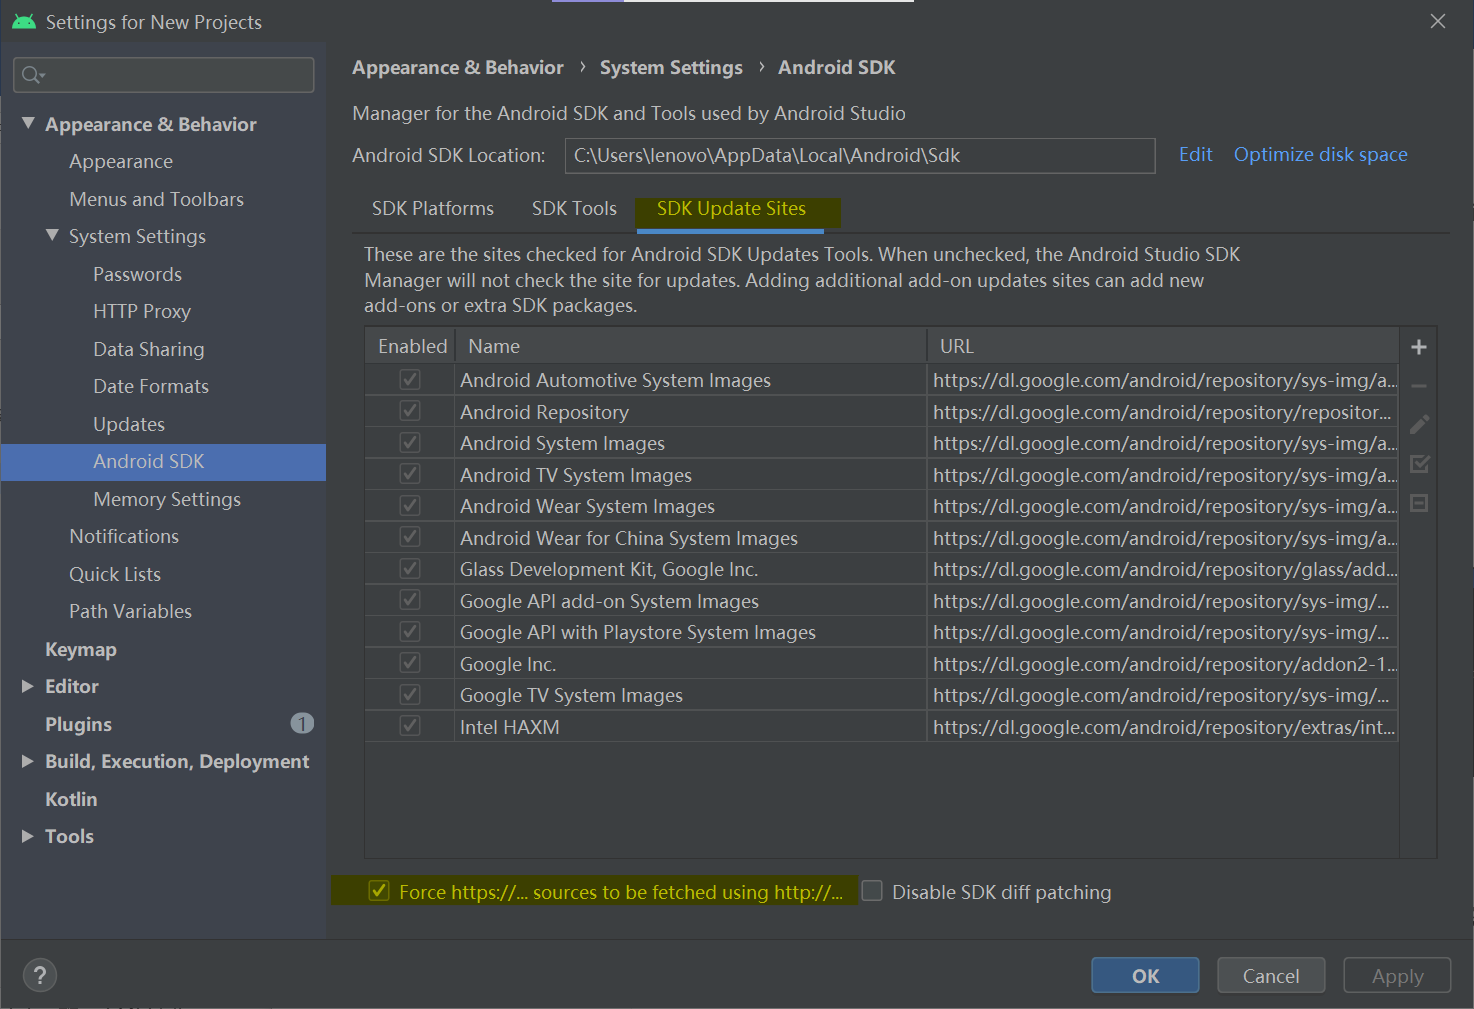Image resolution: width=1474 pixels, height=1009 pixels.
Task: Open Plugins settings page
Action: (x=78, y=724)
